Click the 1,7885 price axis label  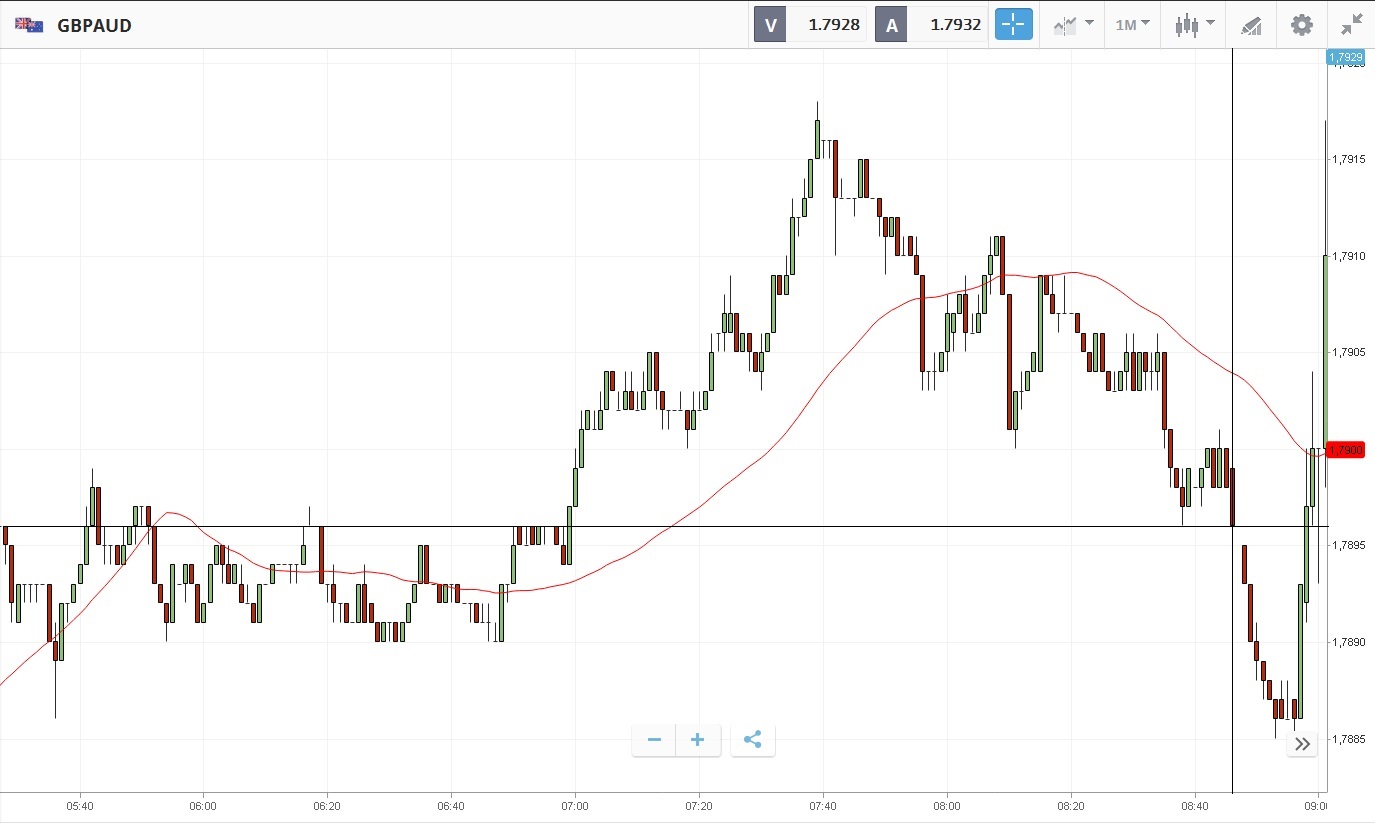click(1347, 739)
